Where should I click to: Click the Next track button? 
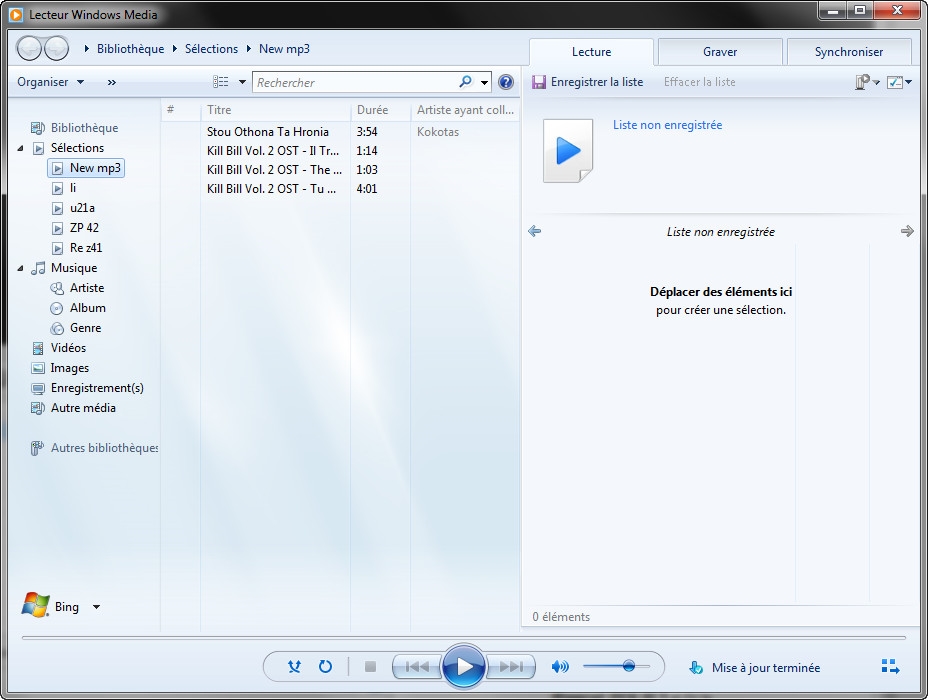[511, 667]
